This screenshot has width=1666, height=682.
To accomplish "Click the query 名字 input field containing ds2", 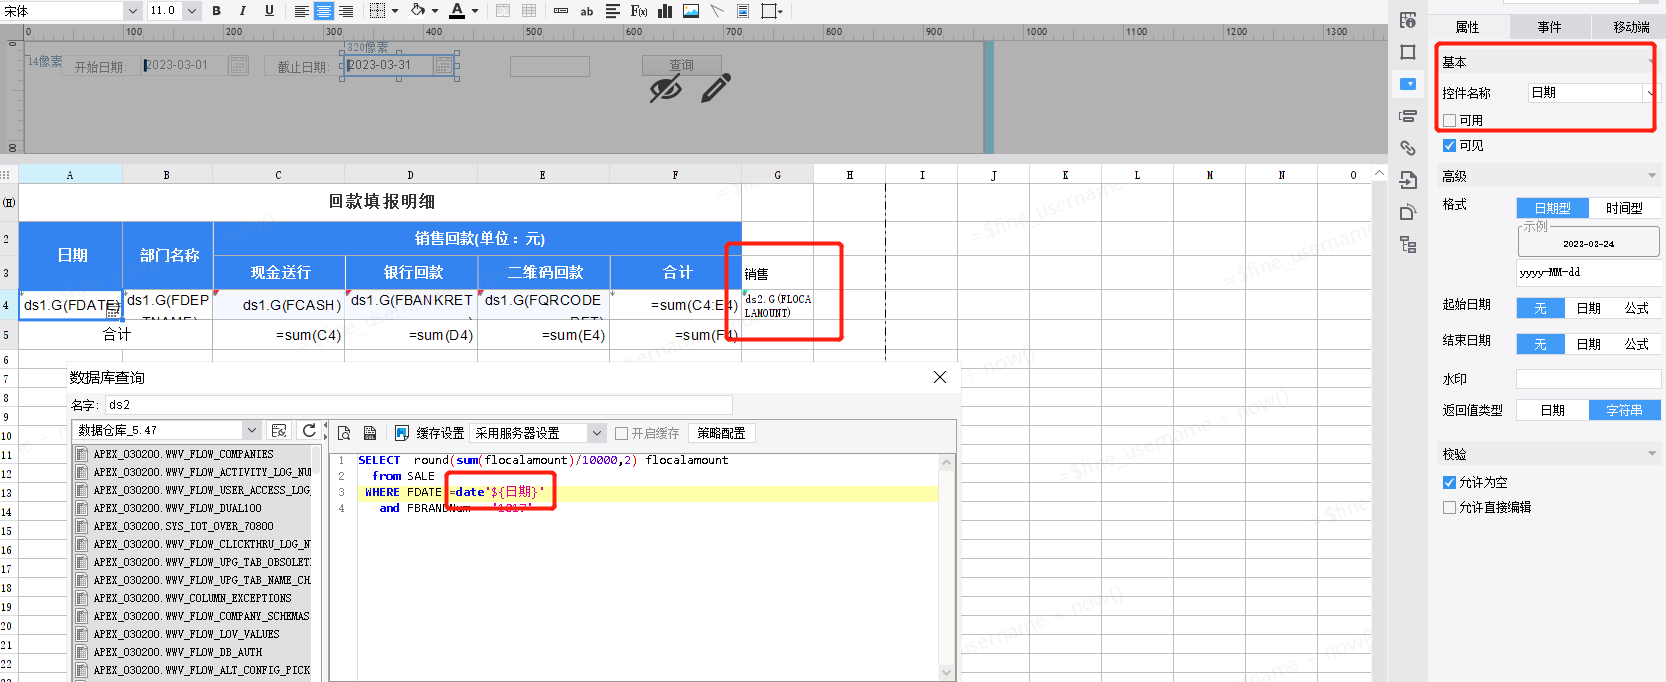I will pos(419,405).
